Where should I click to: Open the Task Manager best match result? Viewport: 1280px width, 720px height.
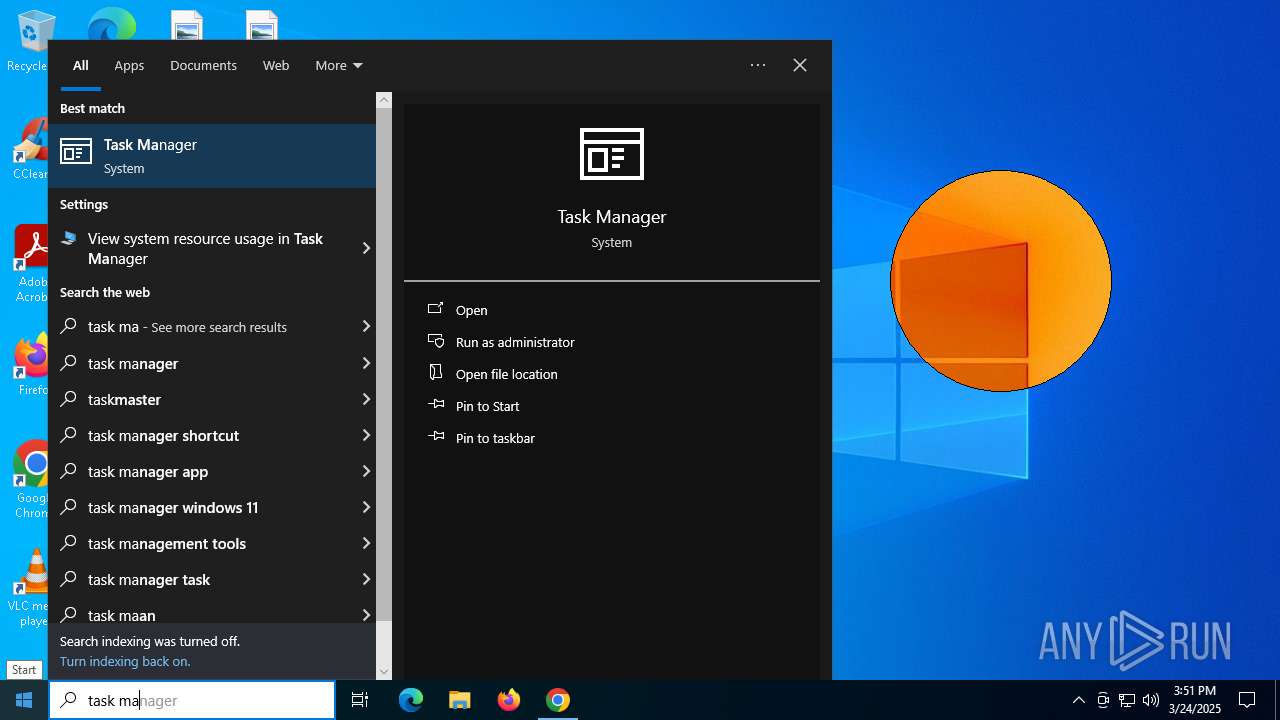coord(212,156)
